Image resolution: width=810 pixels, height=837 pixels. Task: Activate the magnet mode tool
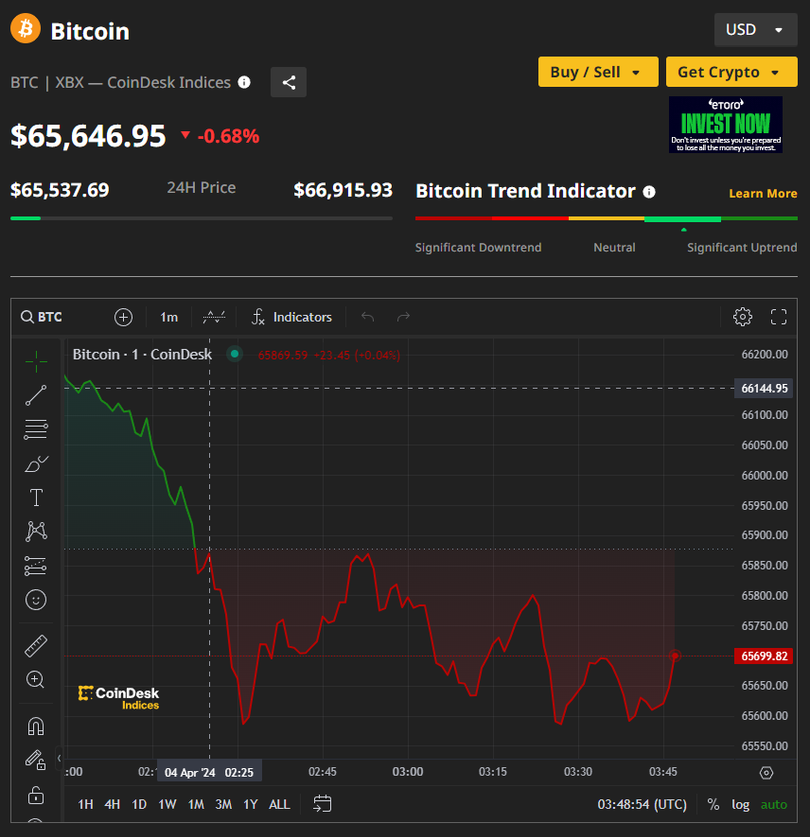(x=36, y=726)
